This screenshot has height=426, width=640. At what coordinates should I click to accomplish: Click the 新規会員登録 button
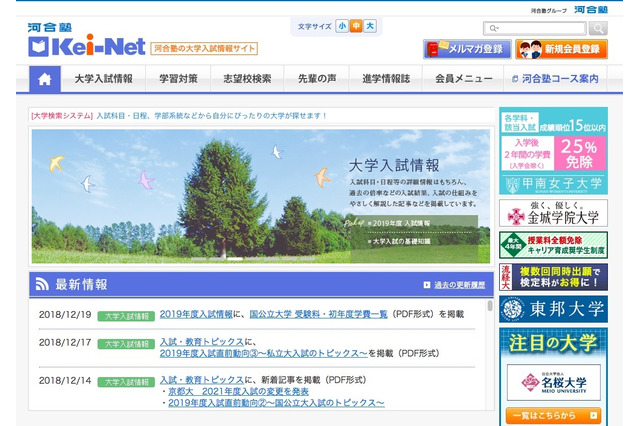561,49
